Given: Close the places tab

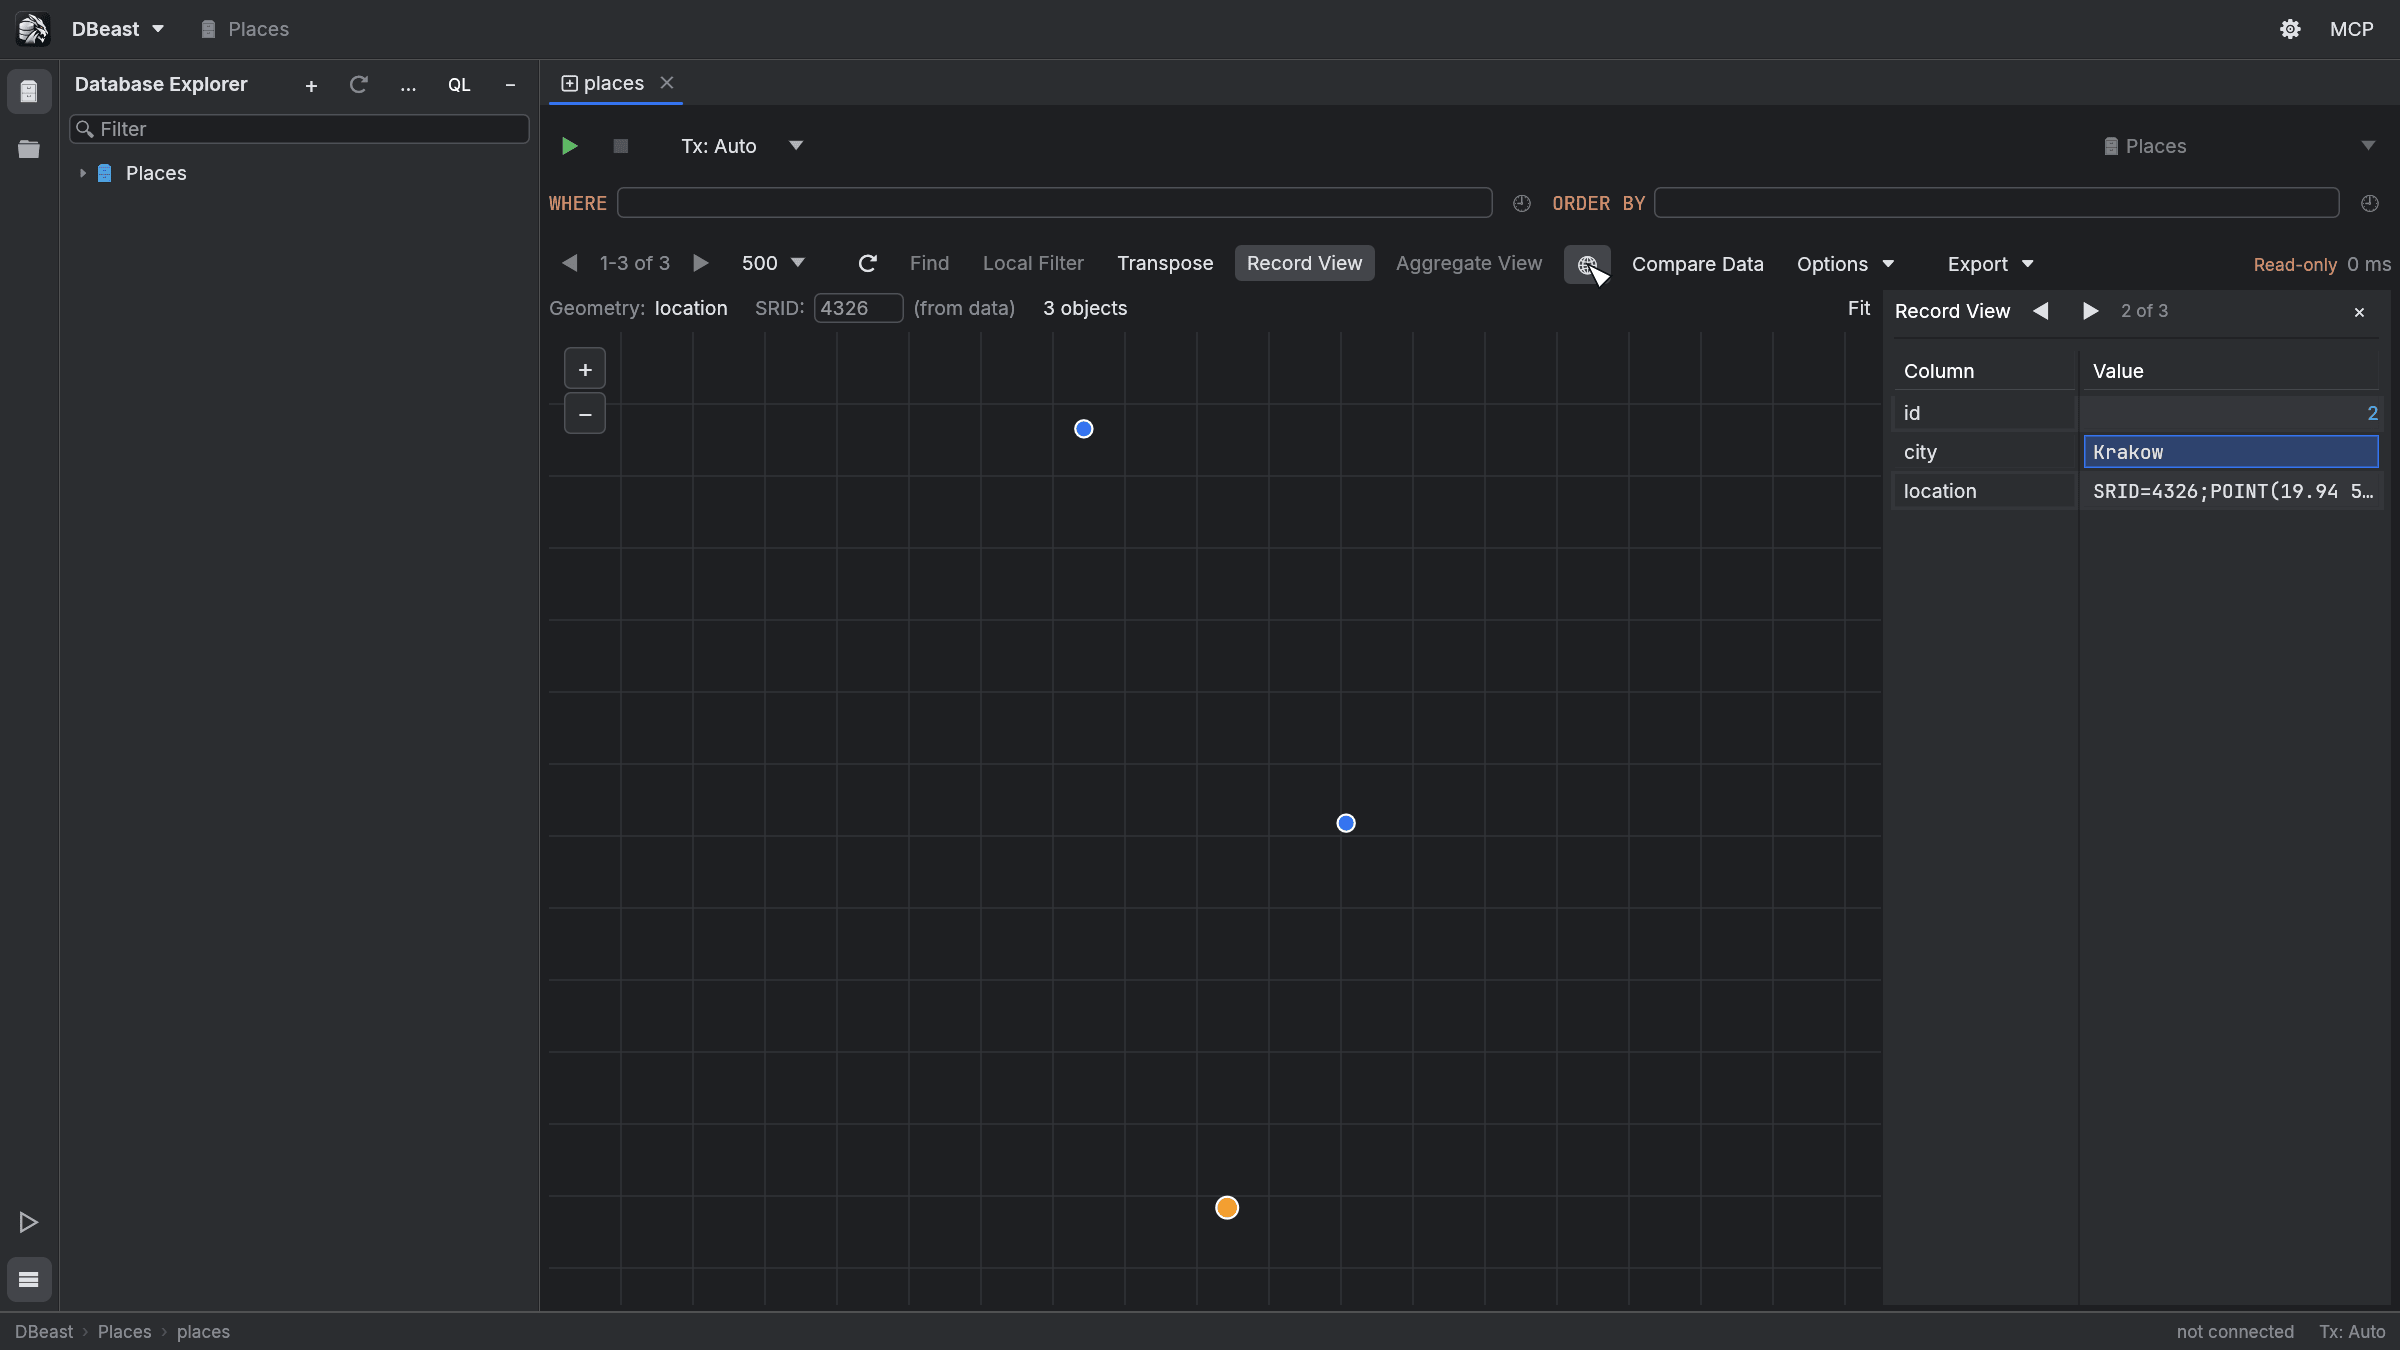Looking at the screenshot, I should click(x=667, y=83).
